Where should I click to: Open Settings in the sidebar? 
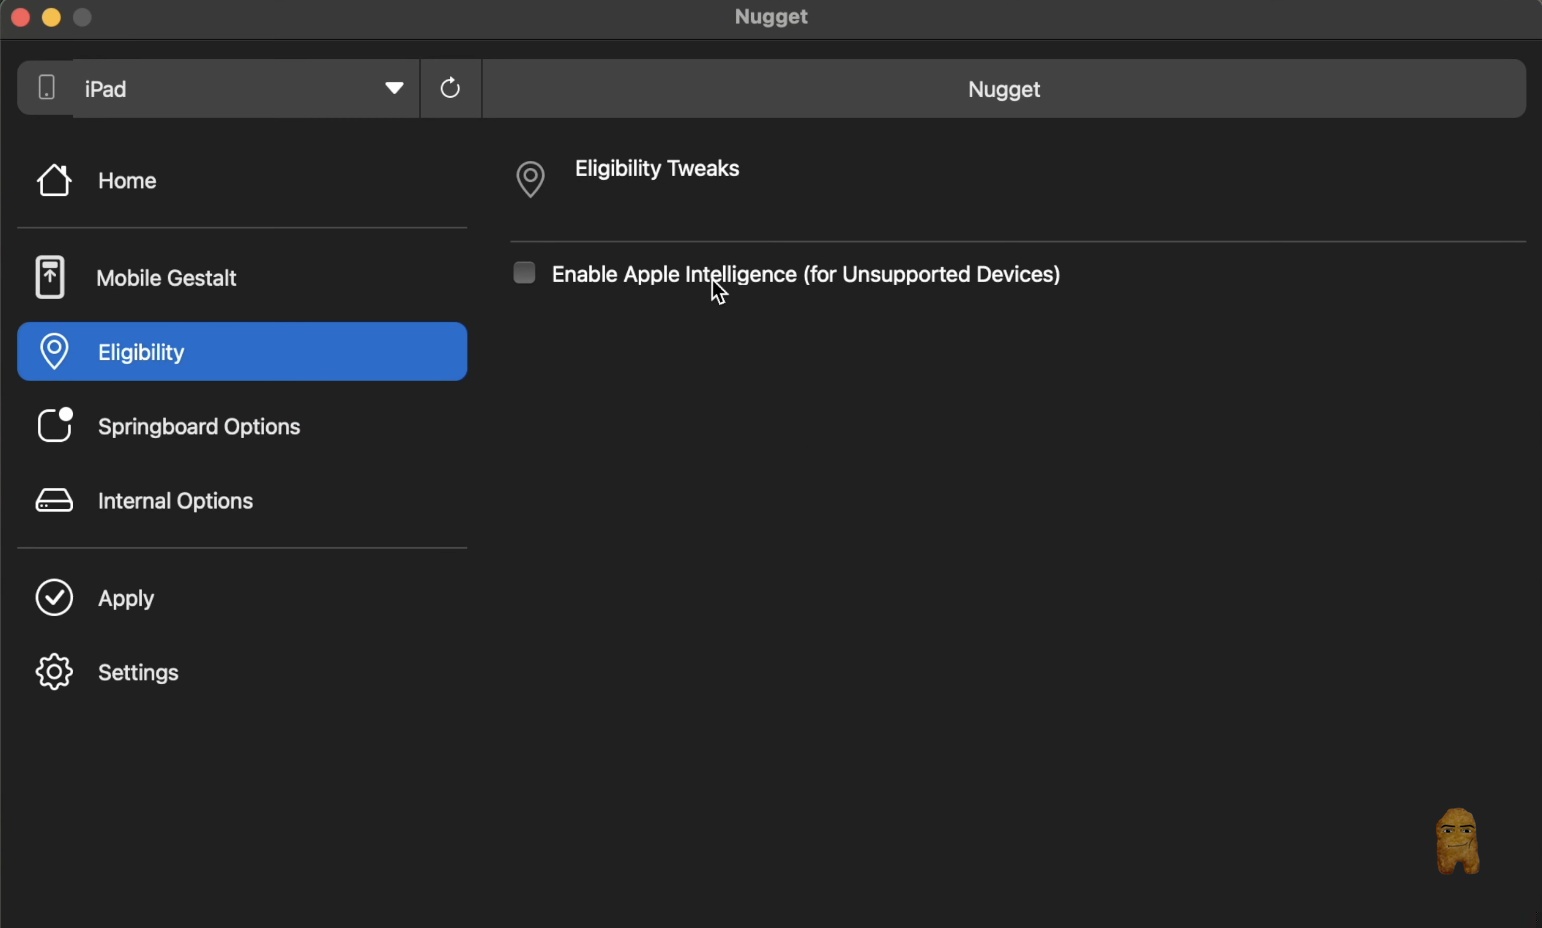242,672
